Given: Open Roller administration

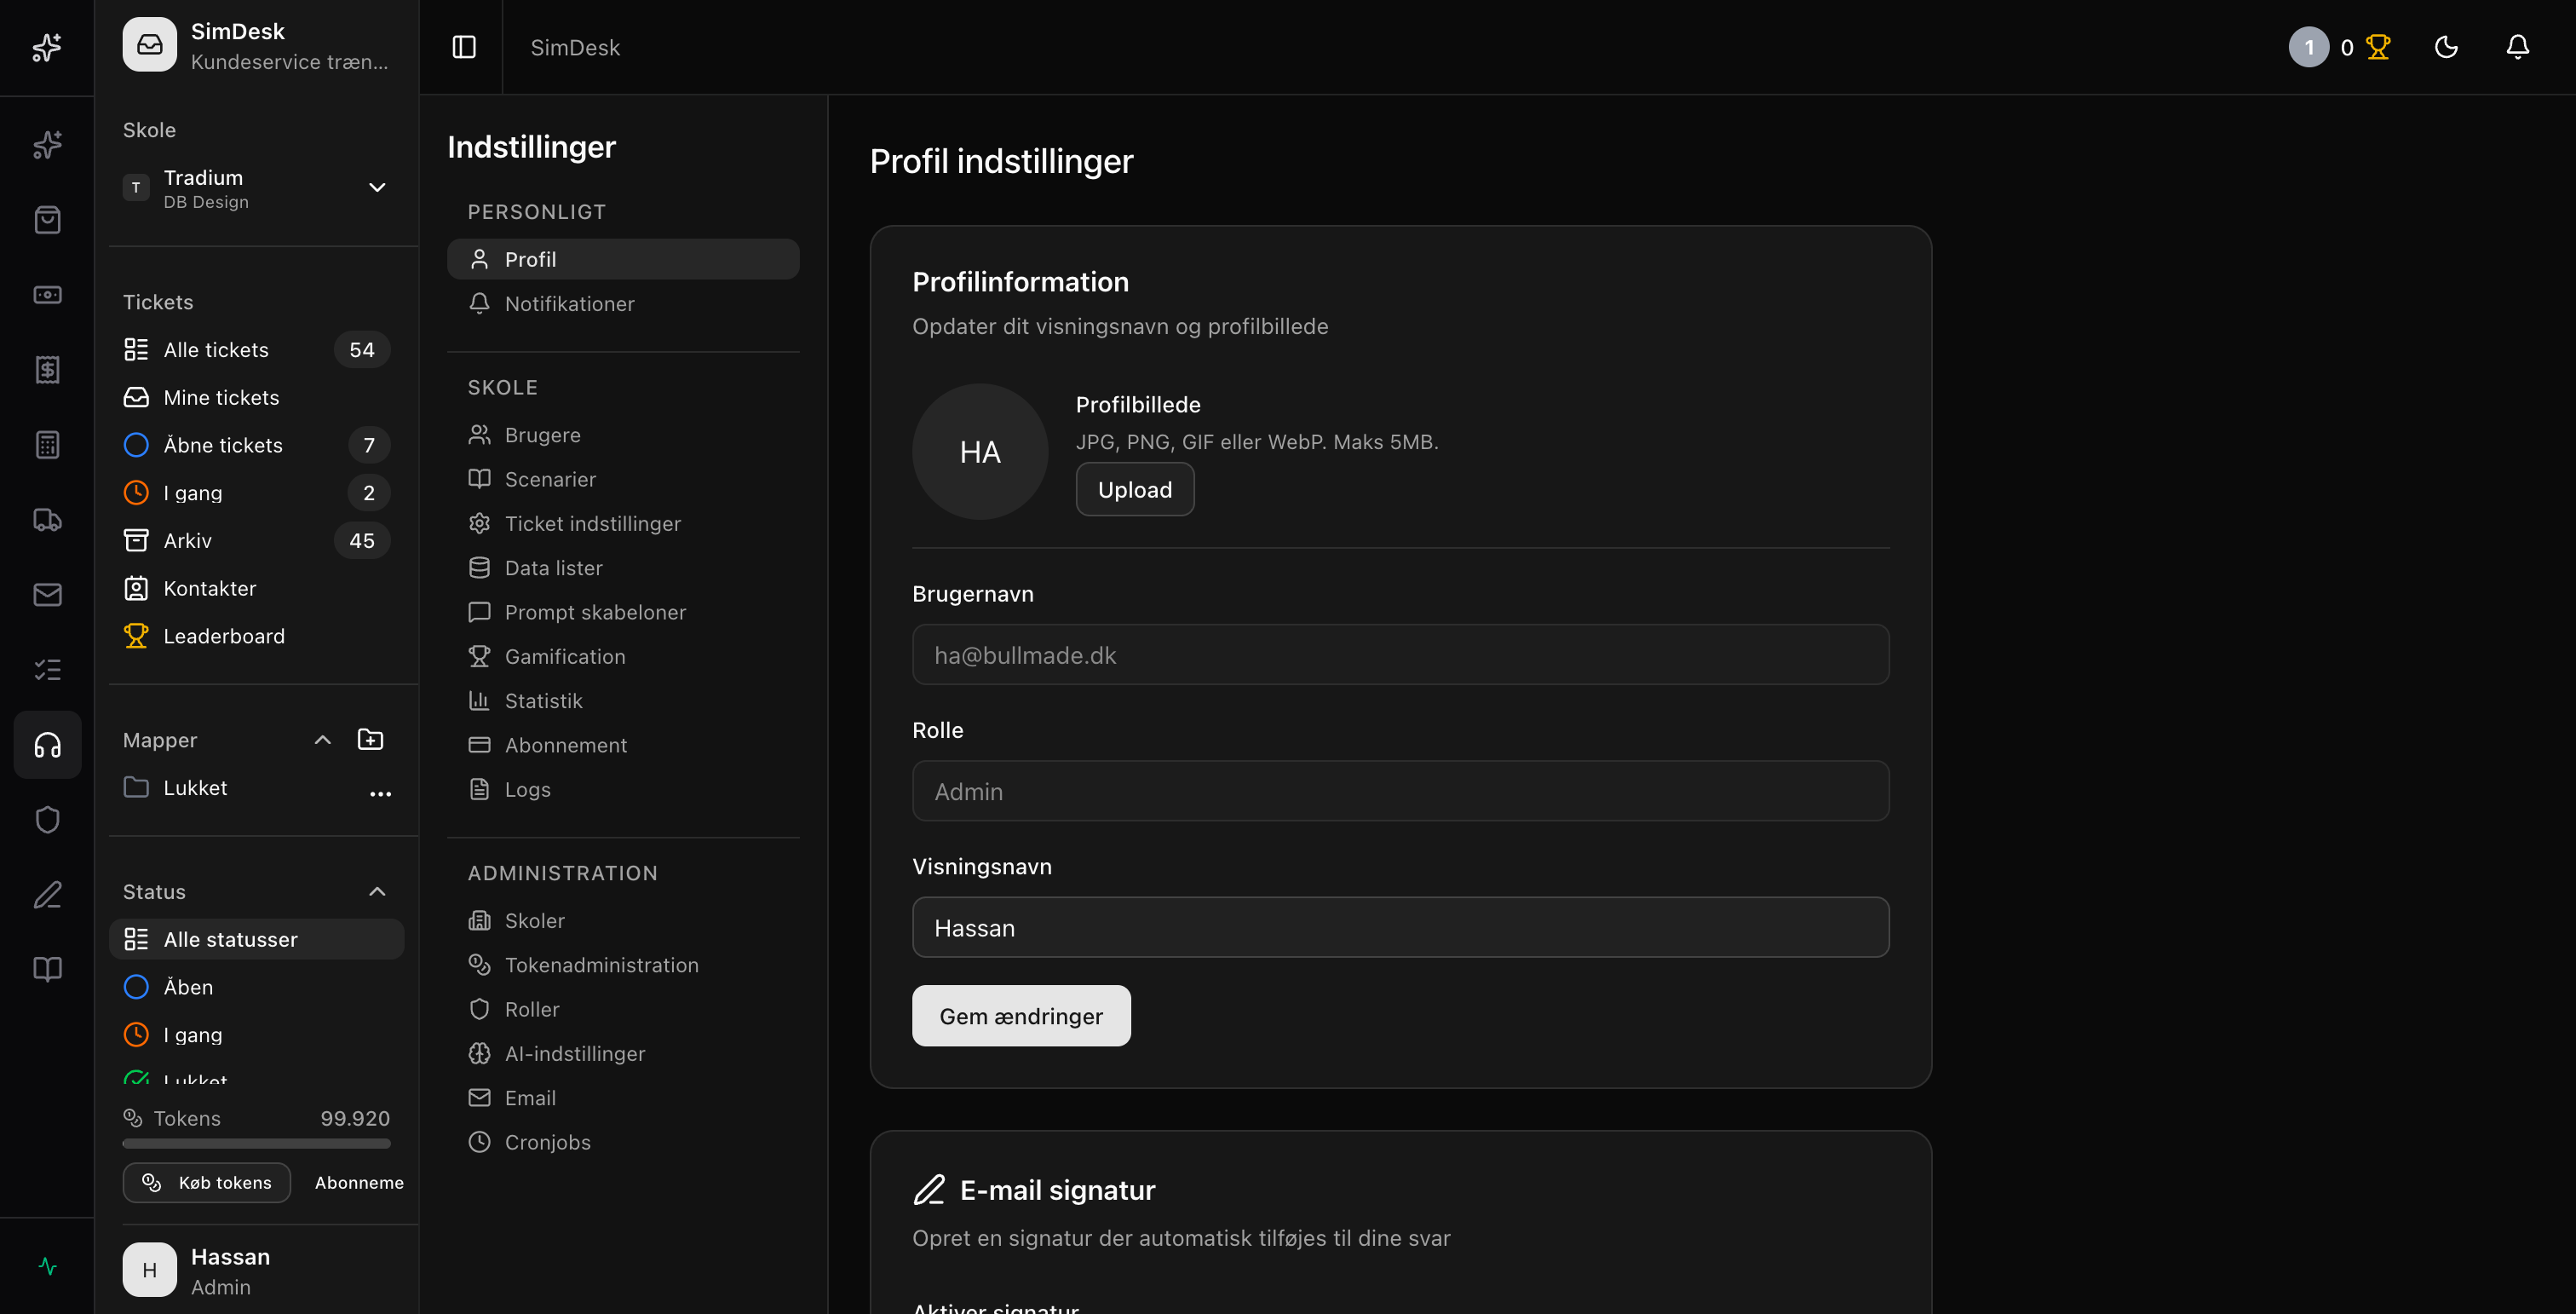Looking at the screenshot, I should 623,1009.
